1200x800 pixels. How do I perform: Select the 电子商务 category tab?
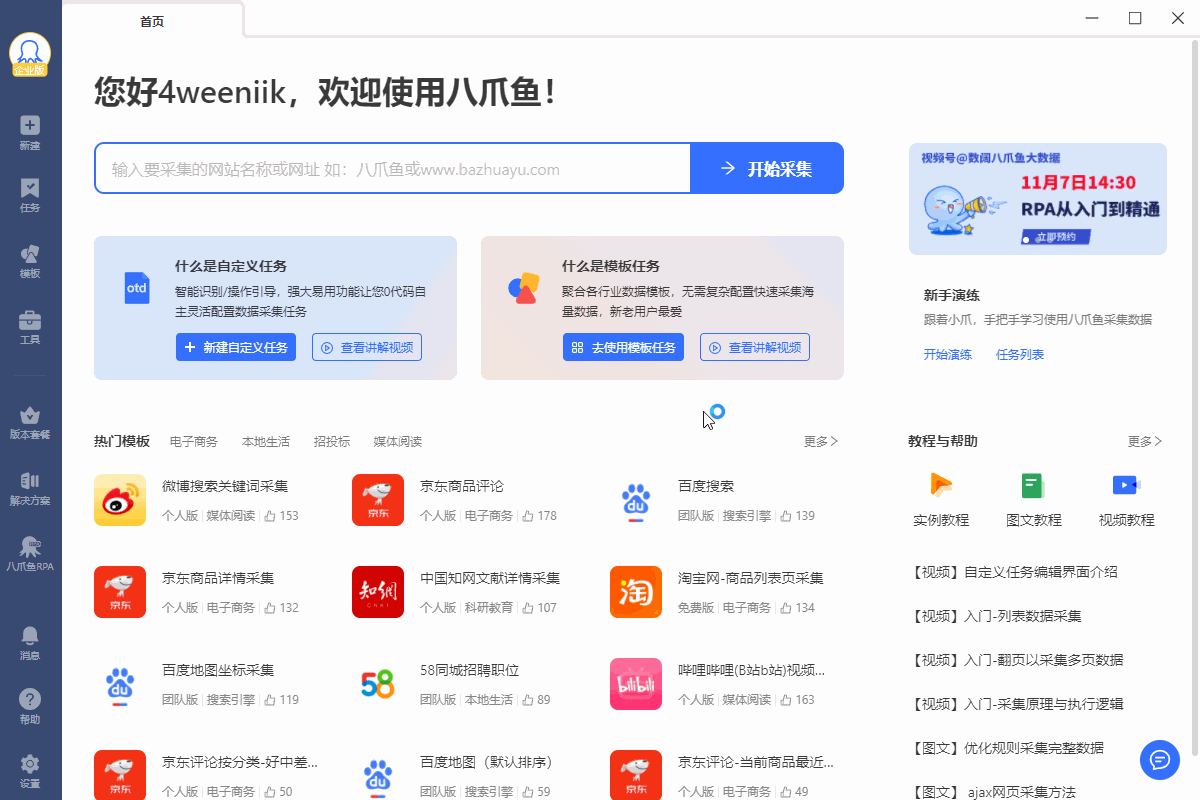coord(194,441)
